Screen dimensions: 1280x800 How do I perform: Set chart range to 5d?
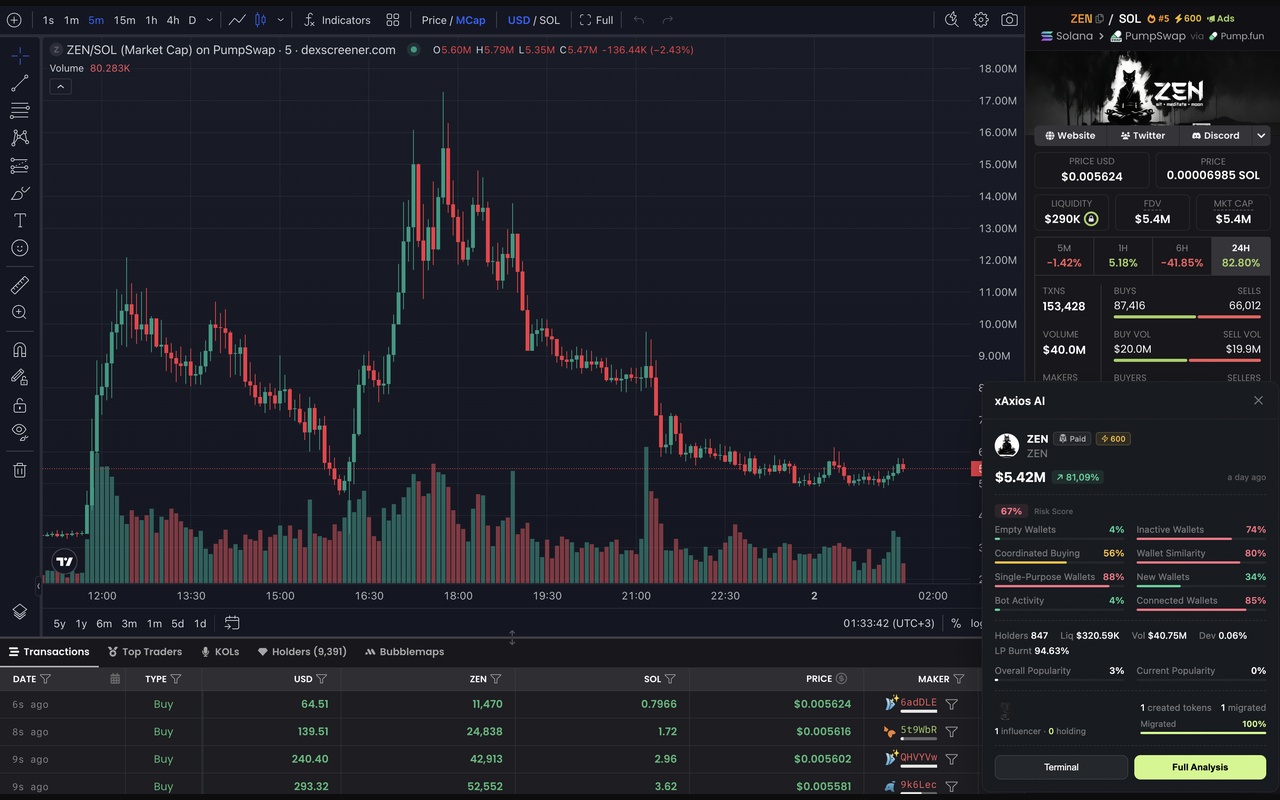pyautogui.click(x=177, y=623)
